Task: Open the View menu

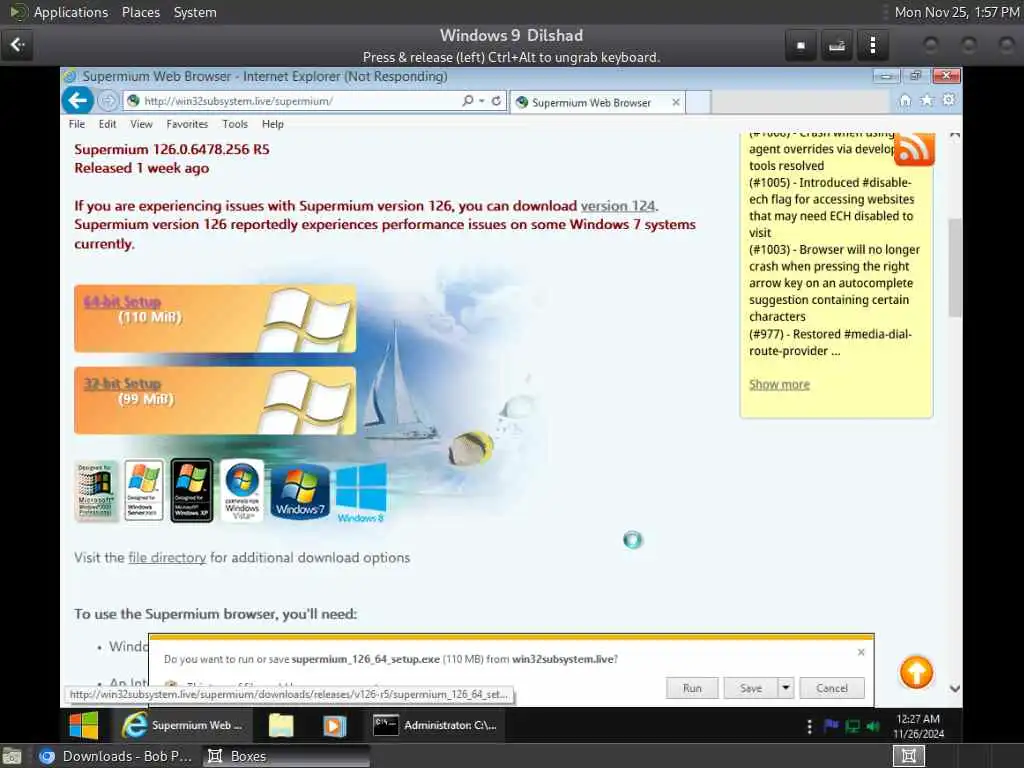Action: pyautogui.click(x=141, y=124)
